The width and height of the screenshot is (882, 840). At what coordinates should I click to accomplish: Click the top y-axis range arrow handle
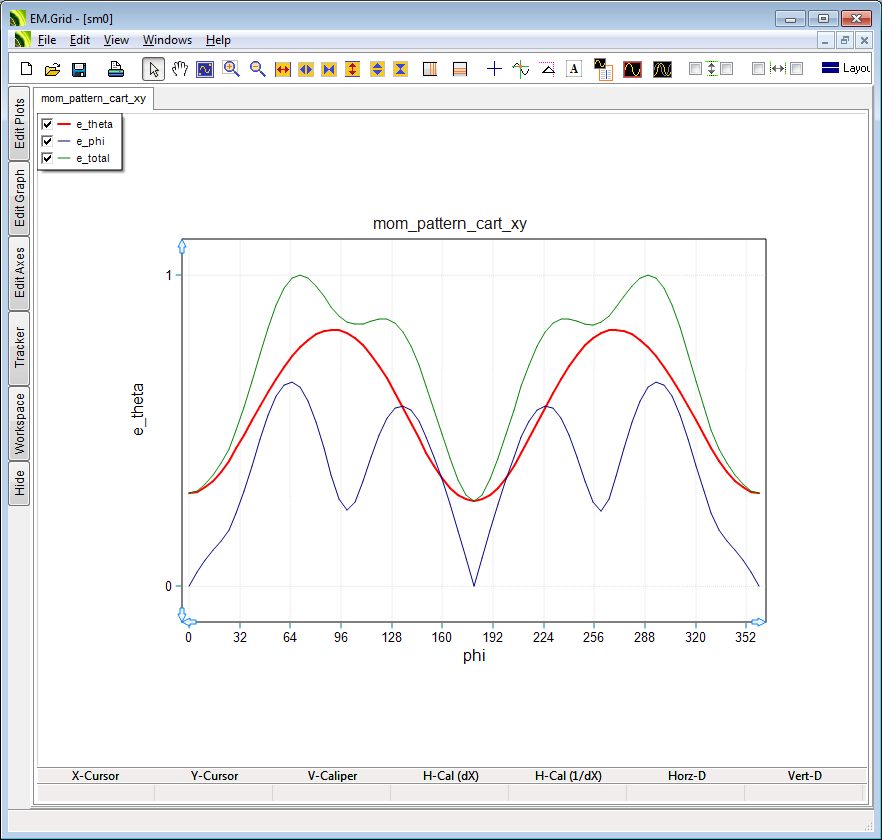181,245
